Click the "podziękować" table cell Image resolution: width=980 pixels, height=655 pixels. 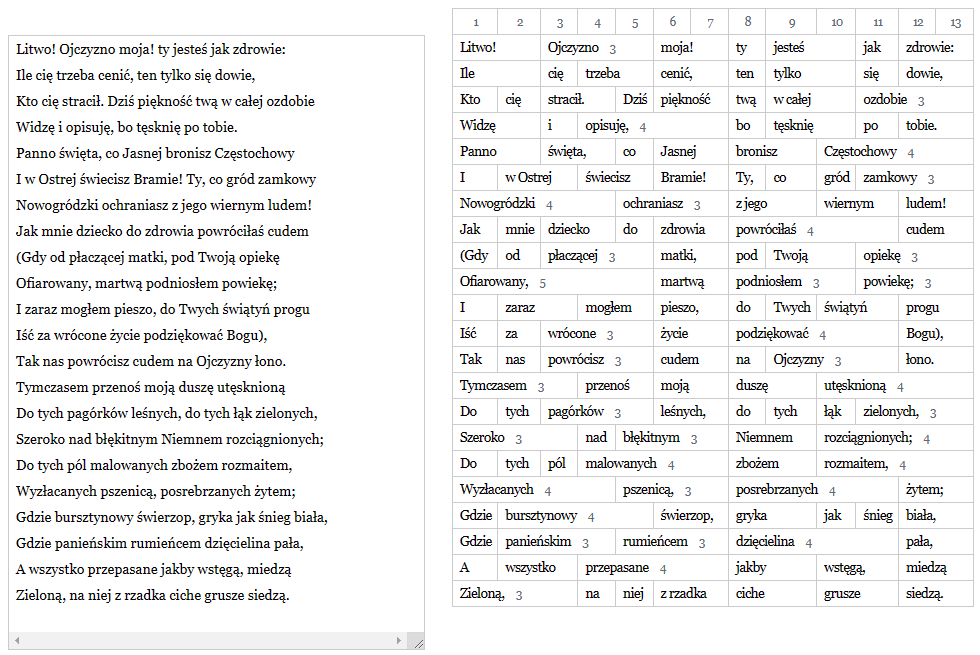tap(814, 334)
